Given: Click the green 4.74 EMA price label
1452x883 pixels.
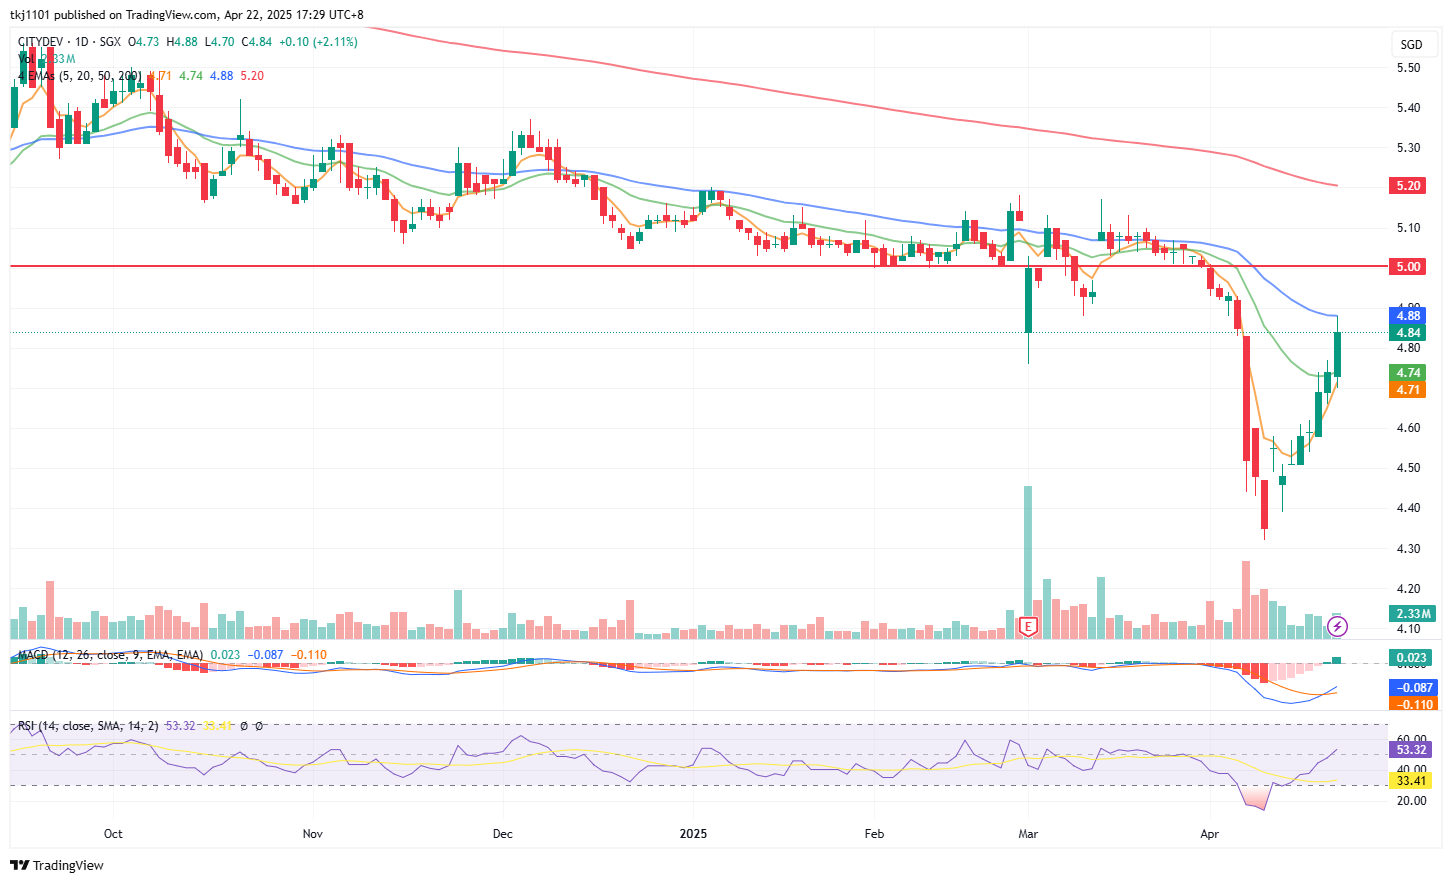Looking at the screenshot, I should point(1408,373).
